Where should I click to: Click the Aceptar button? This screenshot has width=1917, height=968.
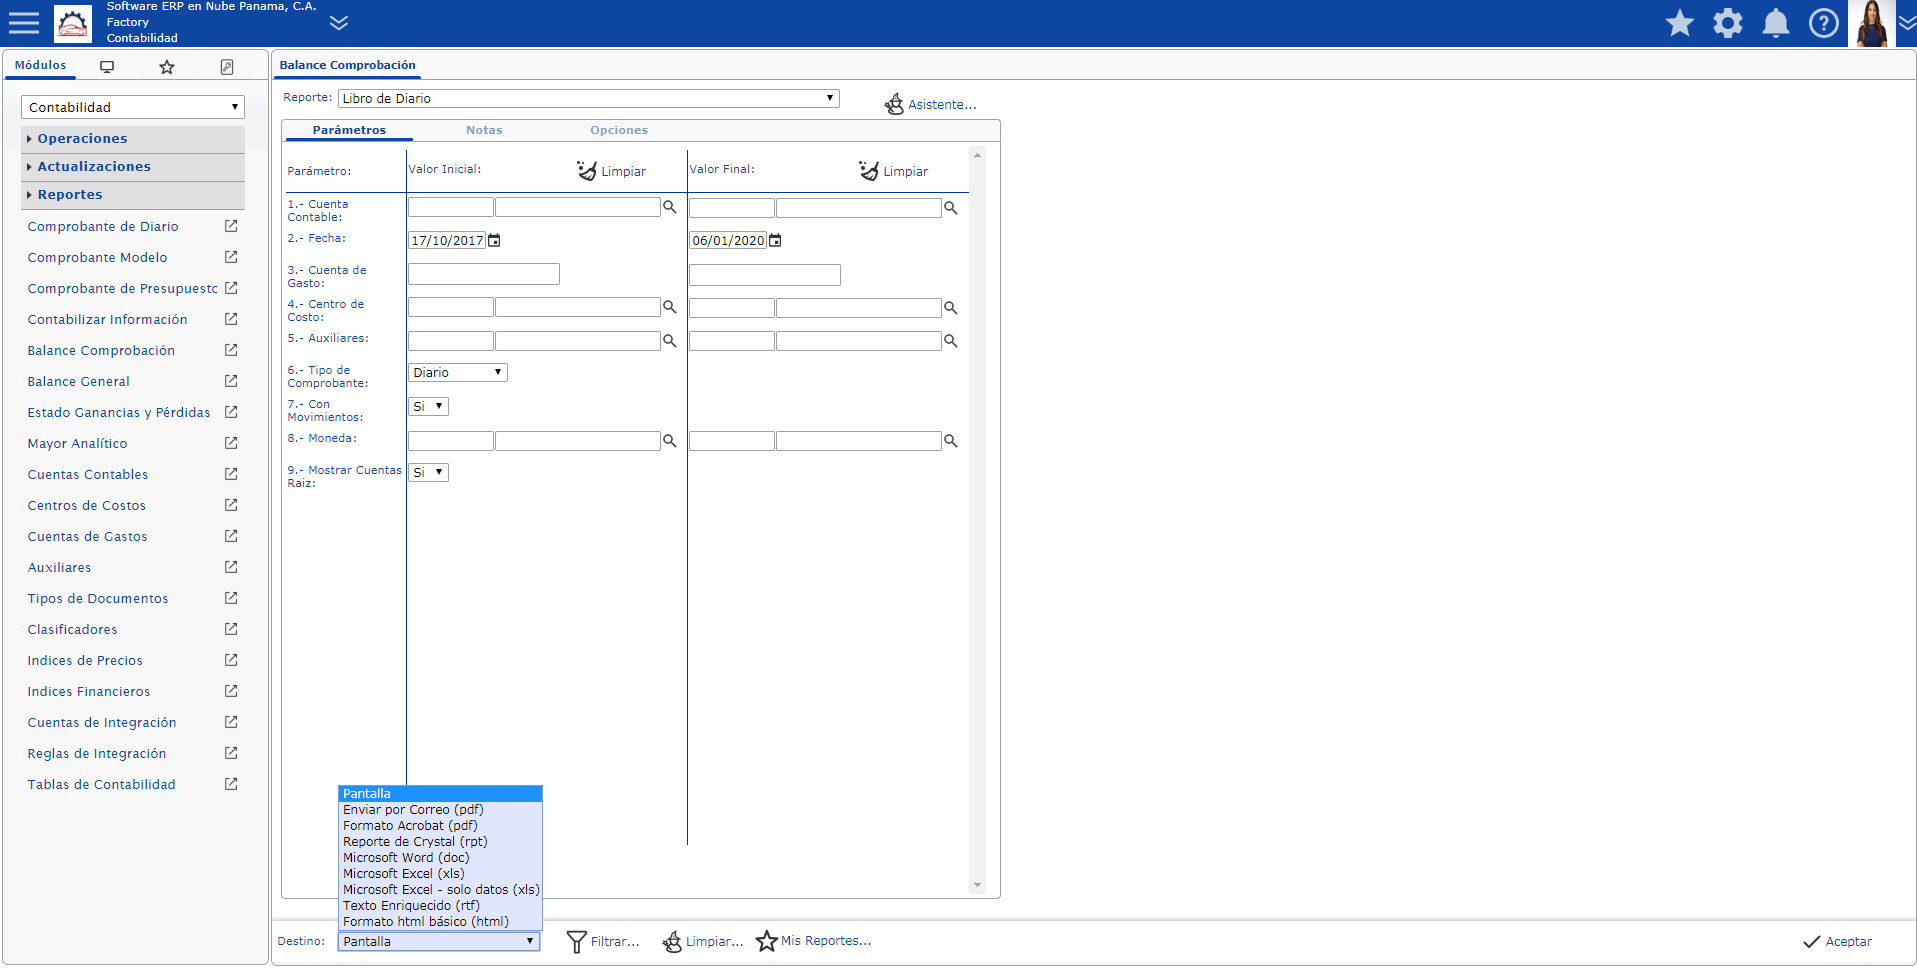[1837, 942]
